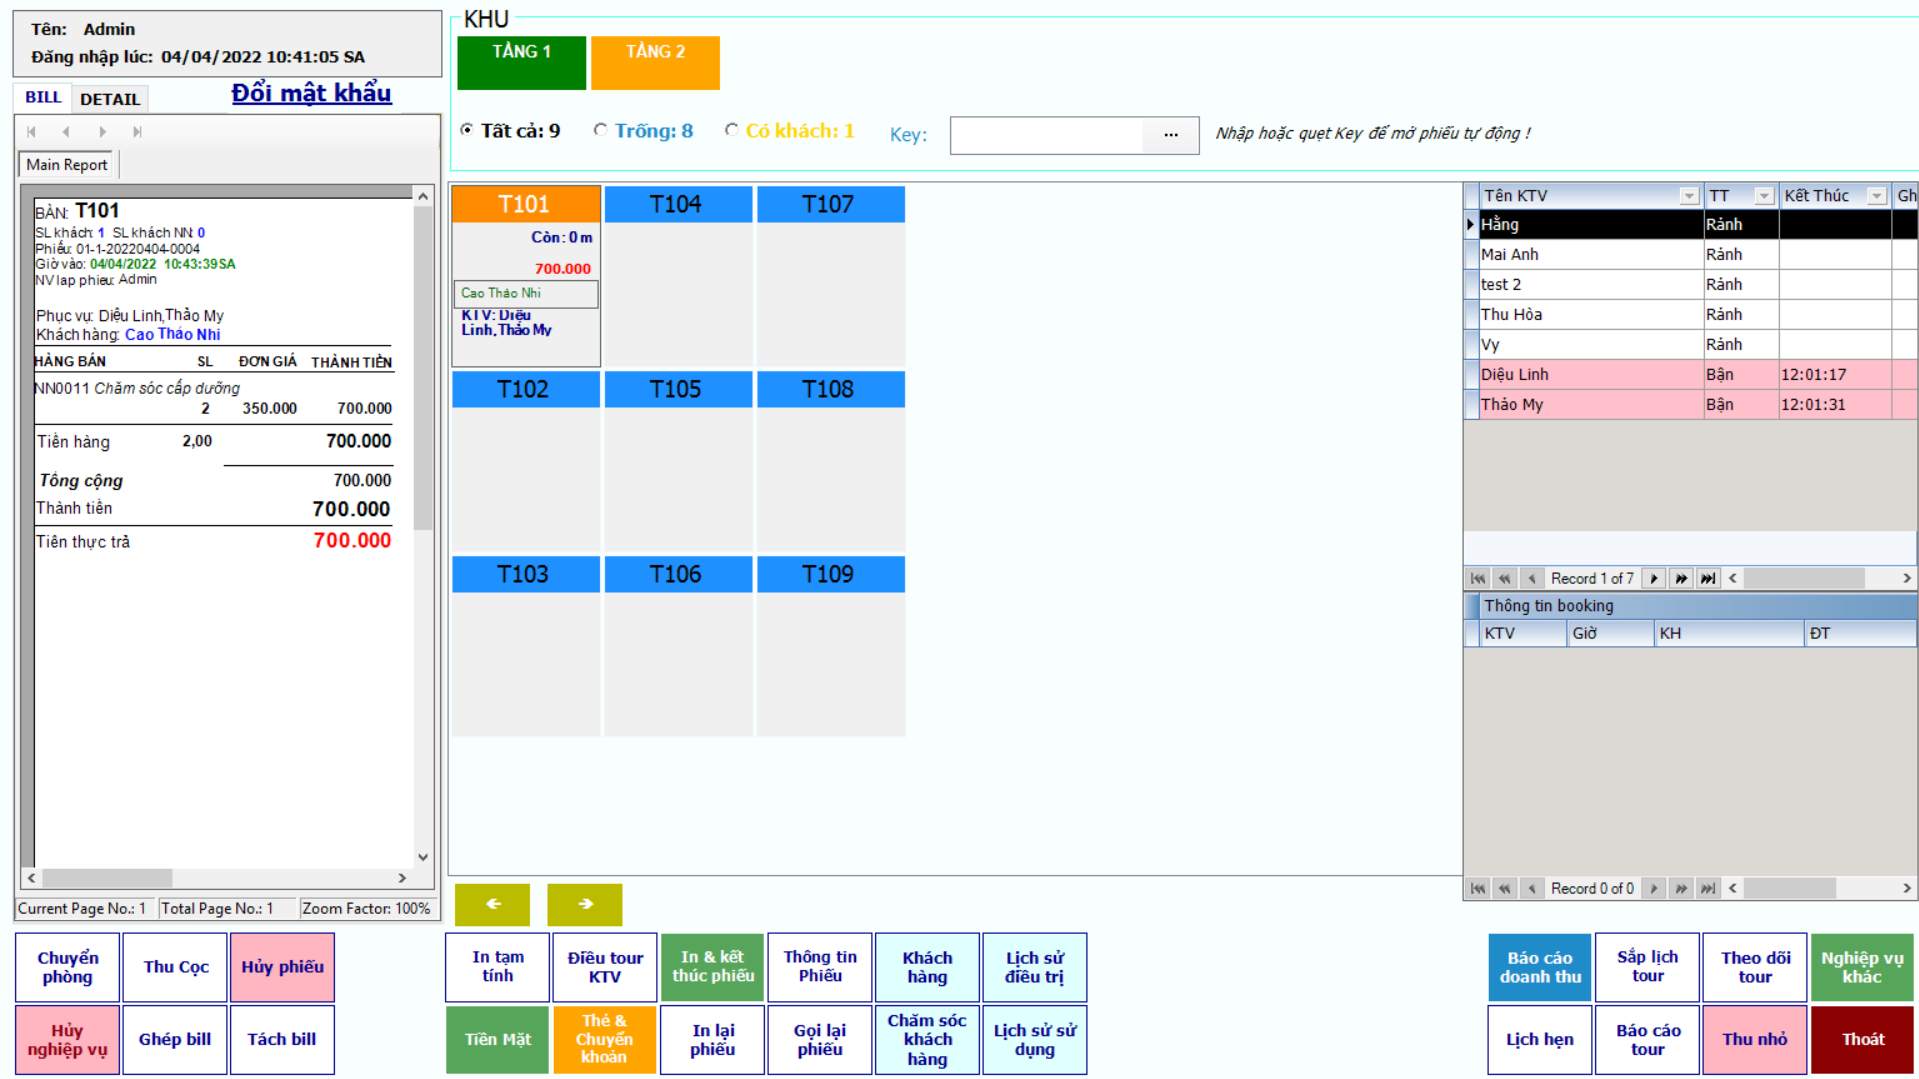Click the 'Đổi mật khẩu' link

click(311, 93)
